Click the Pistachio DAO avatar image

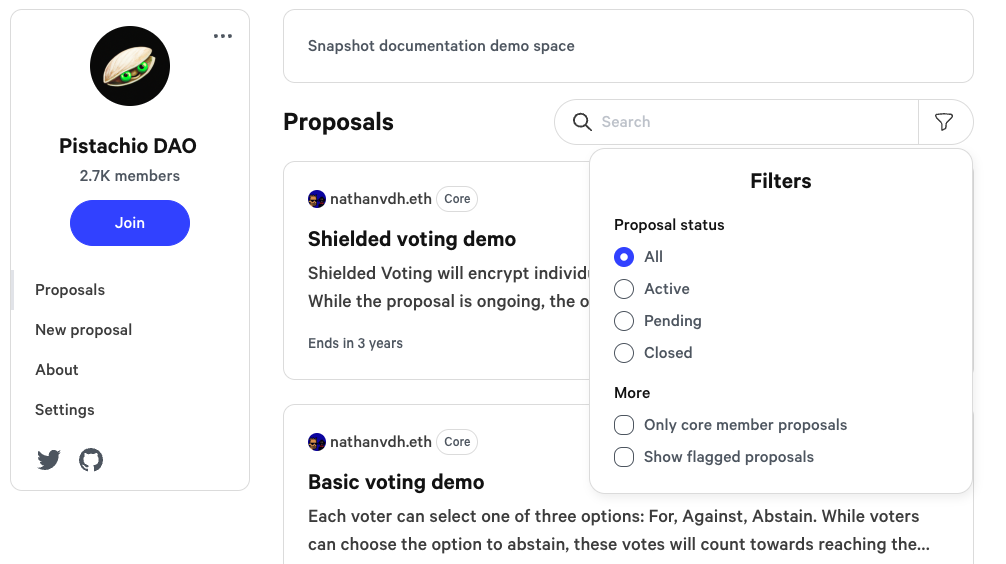tap(130, 66)
